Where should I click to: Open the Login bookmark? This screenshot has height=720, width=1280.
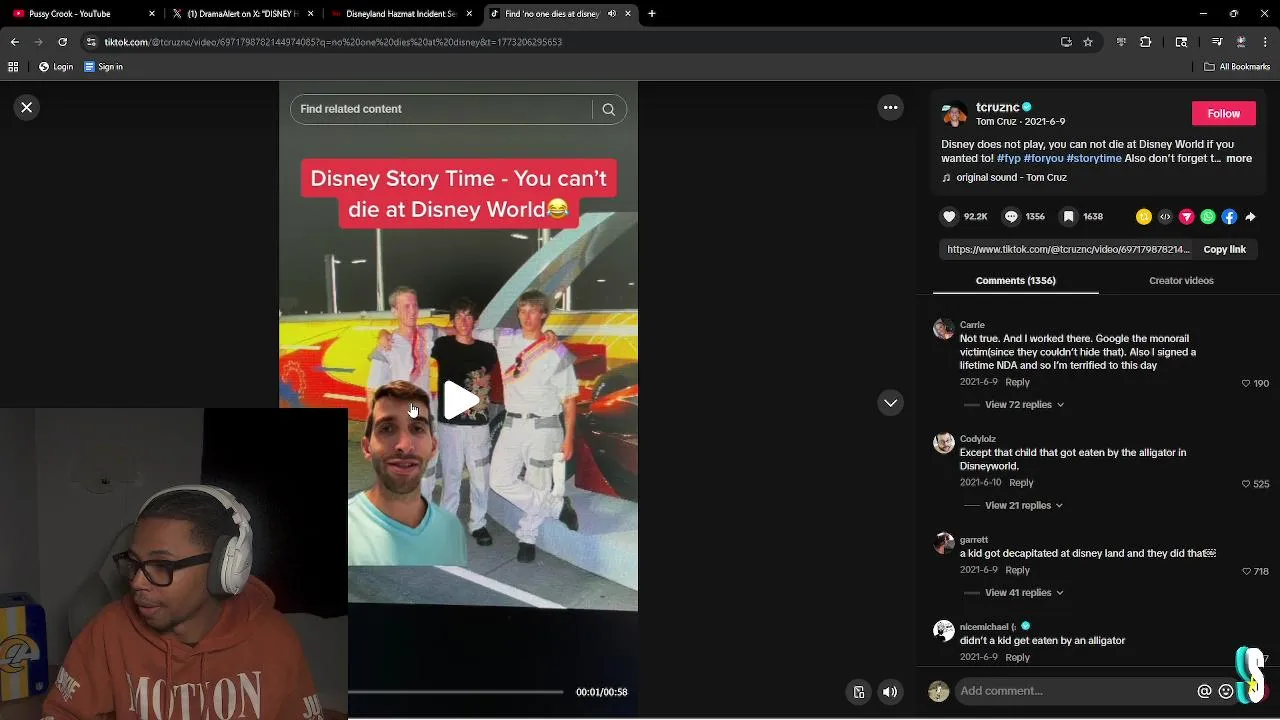pyautogui.click(x=56, y=67)
